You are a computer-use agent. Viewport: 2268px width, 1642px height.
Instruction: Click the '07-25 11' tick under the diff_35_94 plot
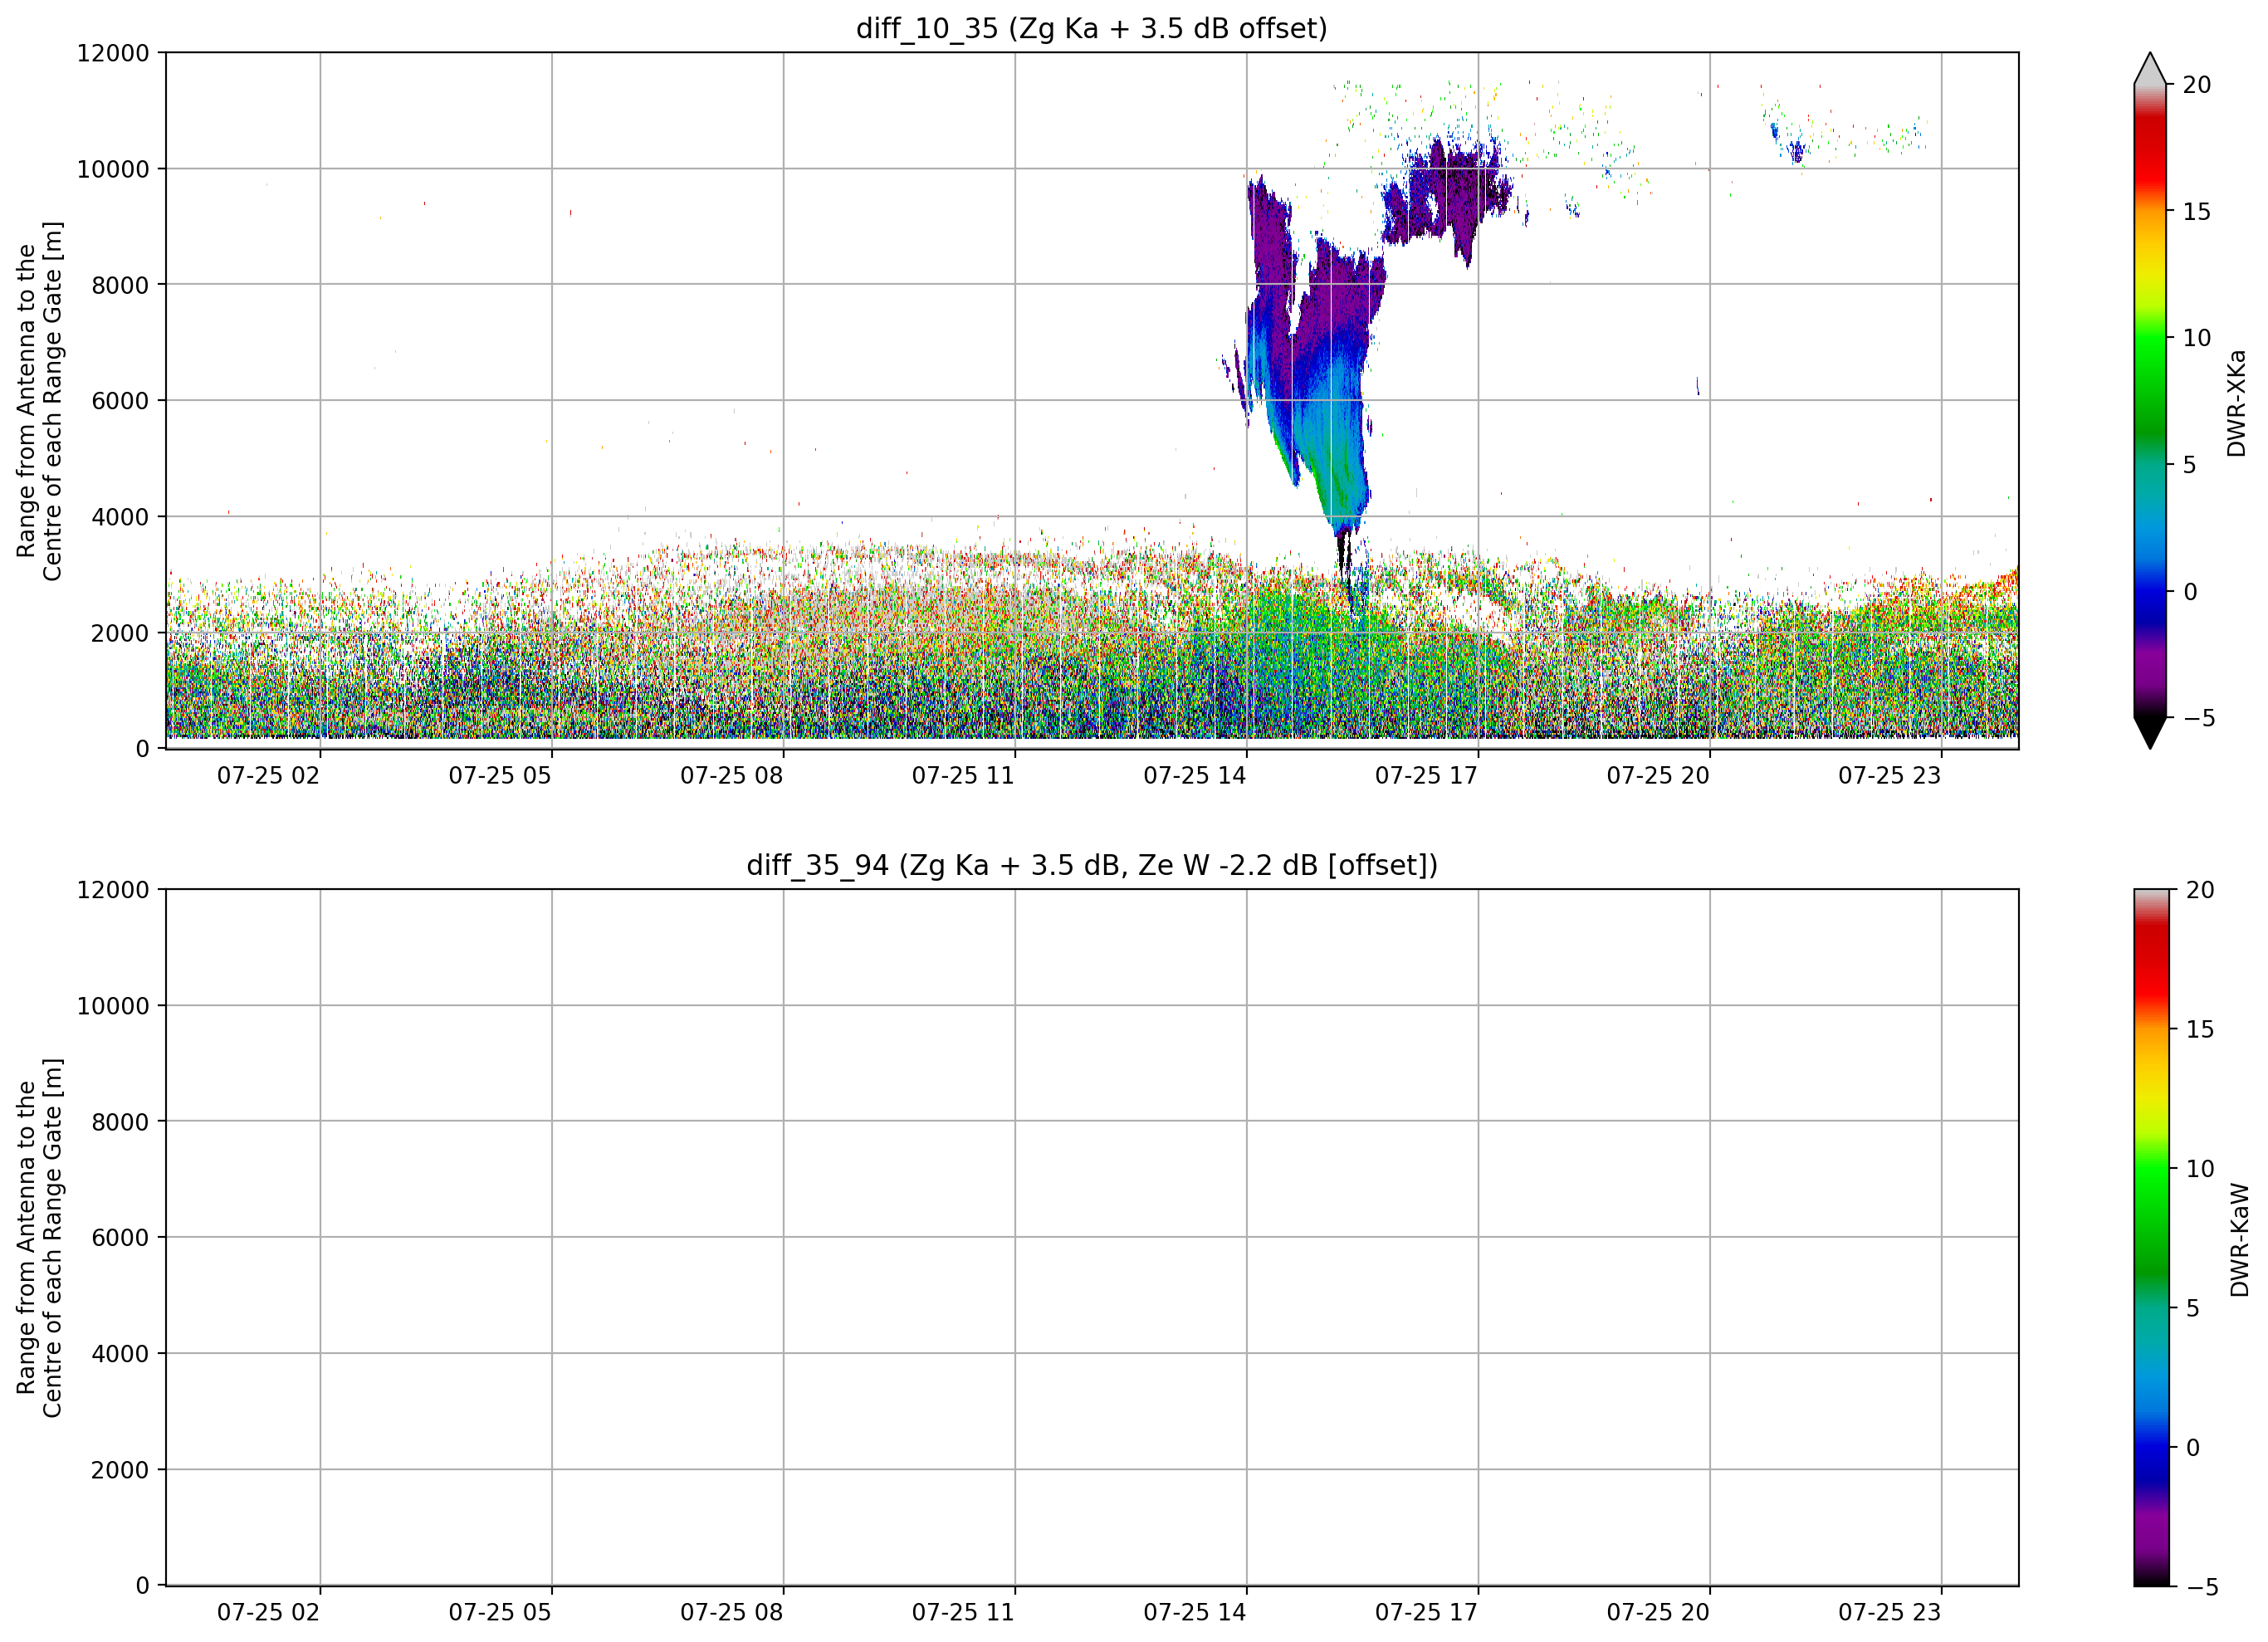(x=963, y=1613)
